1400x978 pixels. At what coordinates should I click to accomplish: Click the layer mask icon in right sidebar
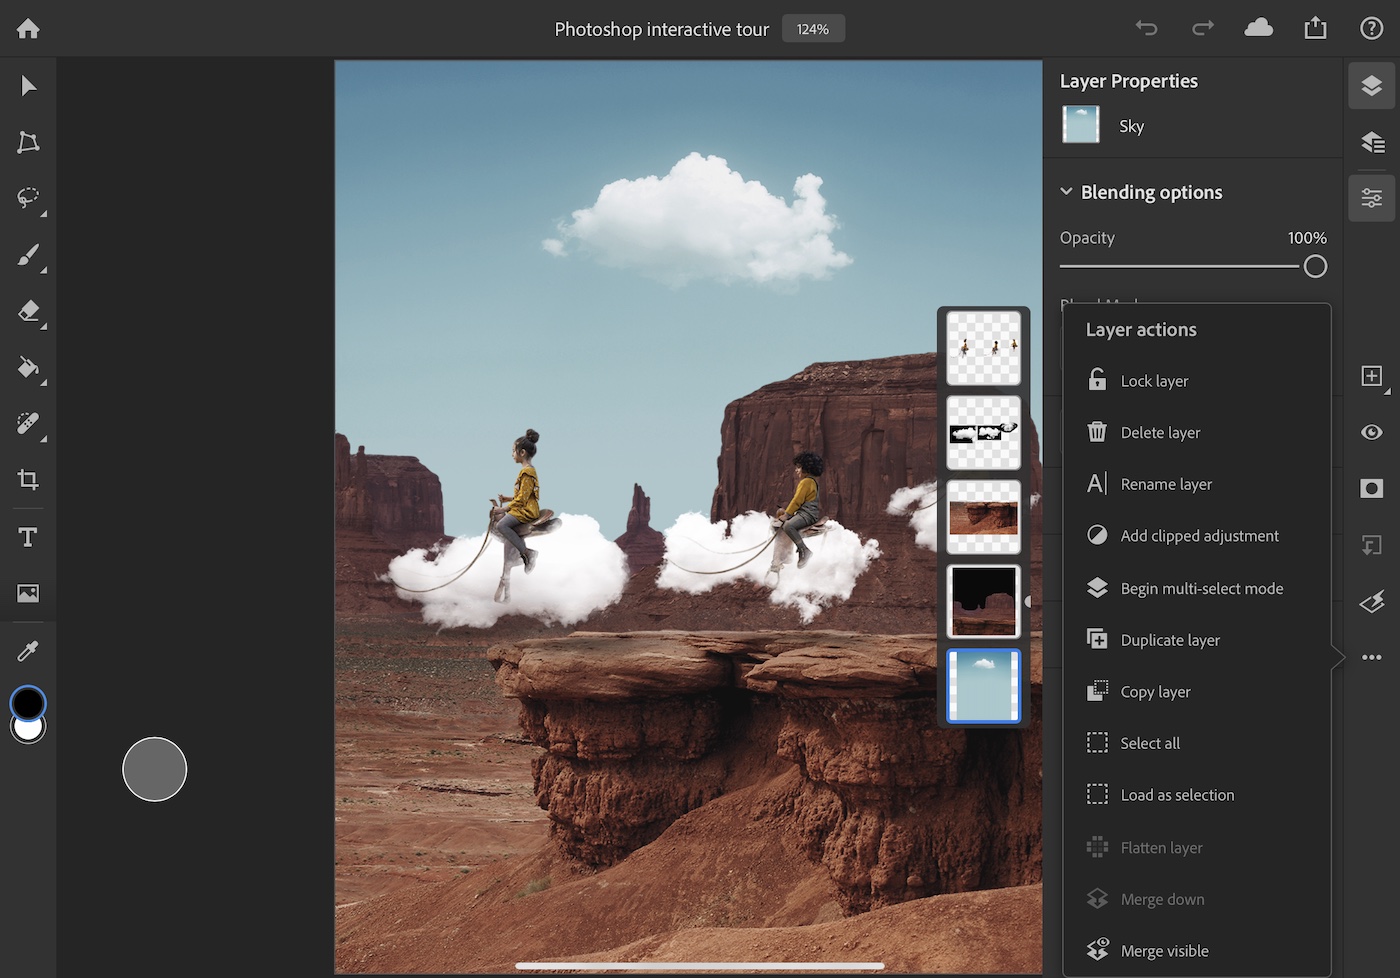pyautogui.click(x=1371, y=488)
